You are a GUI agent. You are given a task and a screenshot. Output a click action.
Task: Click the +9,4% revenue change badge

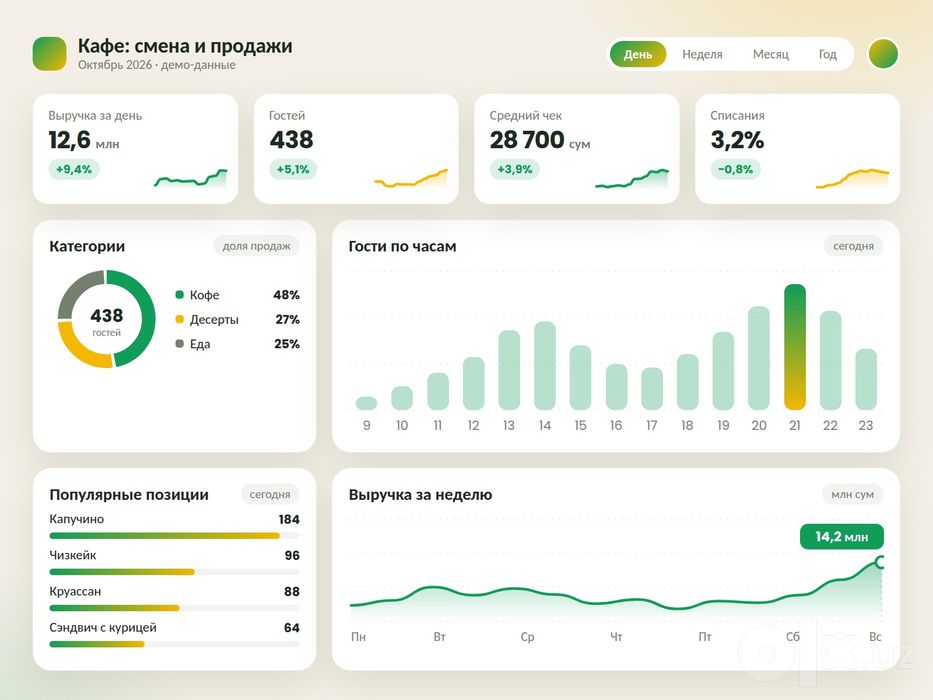tap(74, 169)
